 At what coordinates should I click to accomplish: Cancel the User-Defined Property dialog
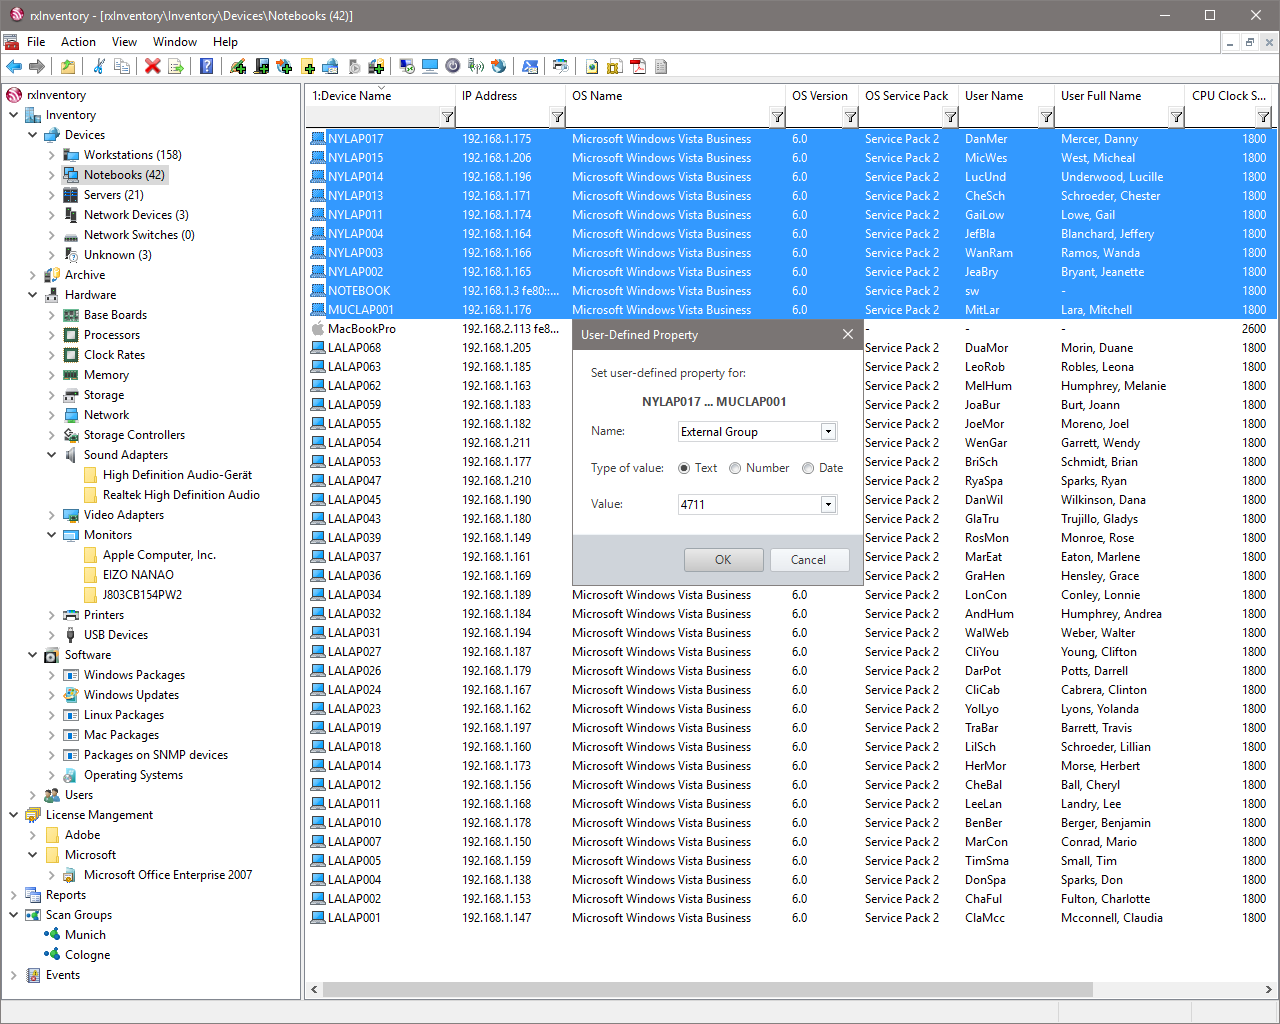coord(808,560)
